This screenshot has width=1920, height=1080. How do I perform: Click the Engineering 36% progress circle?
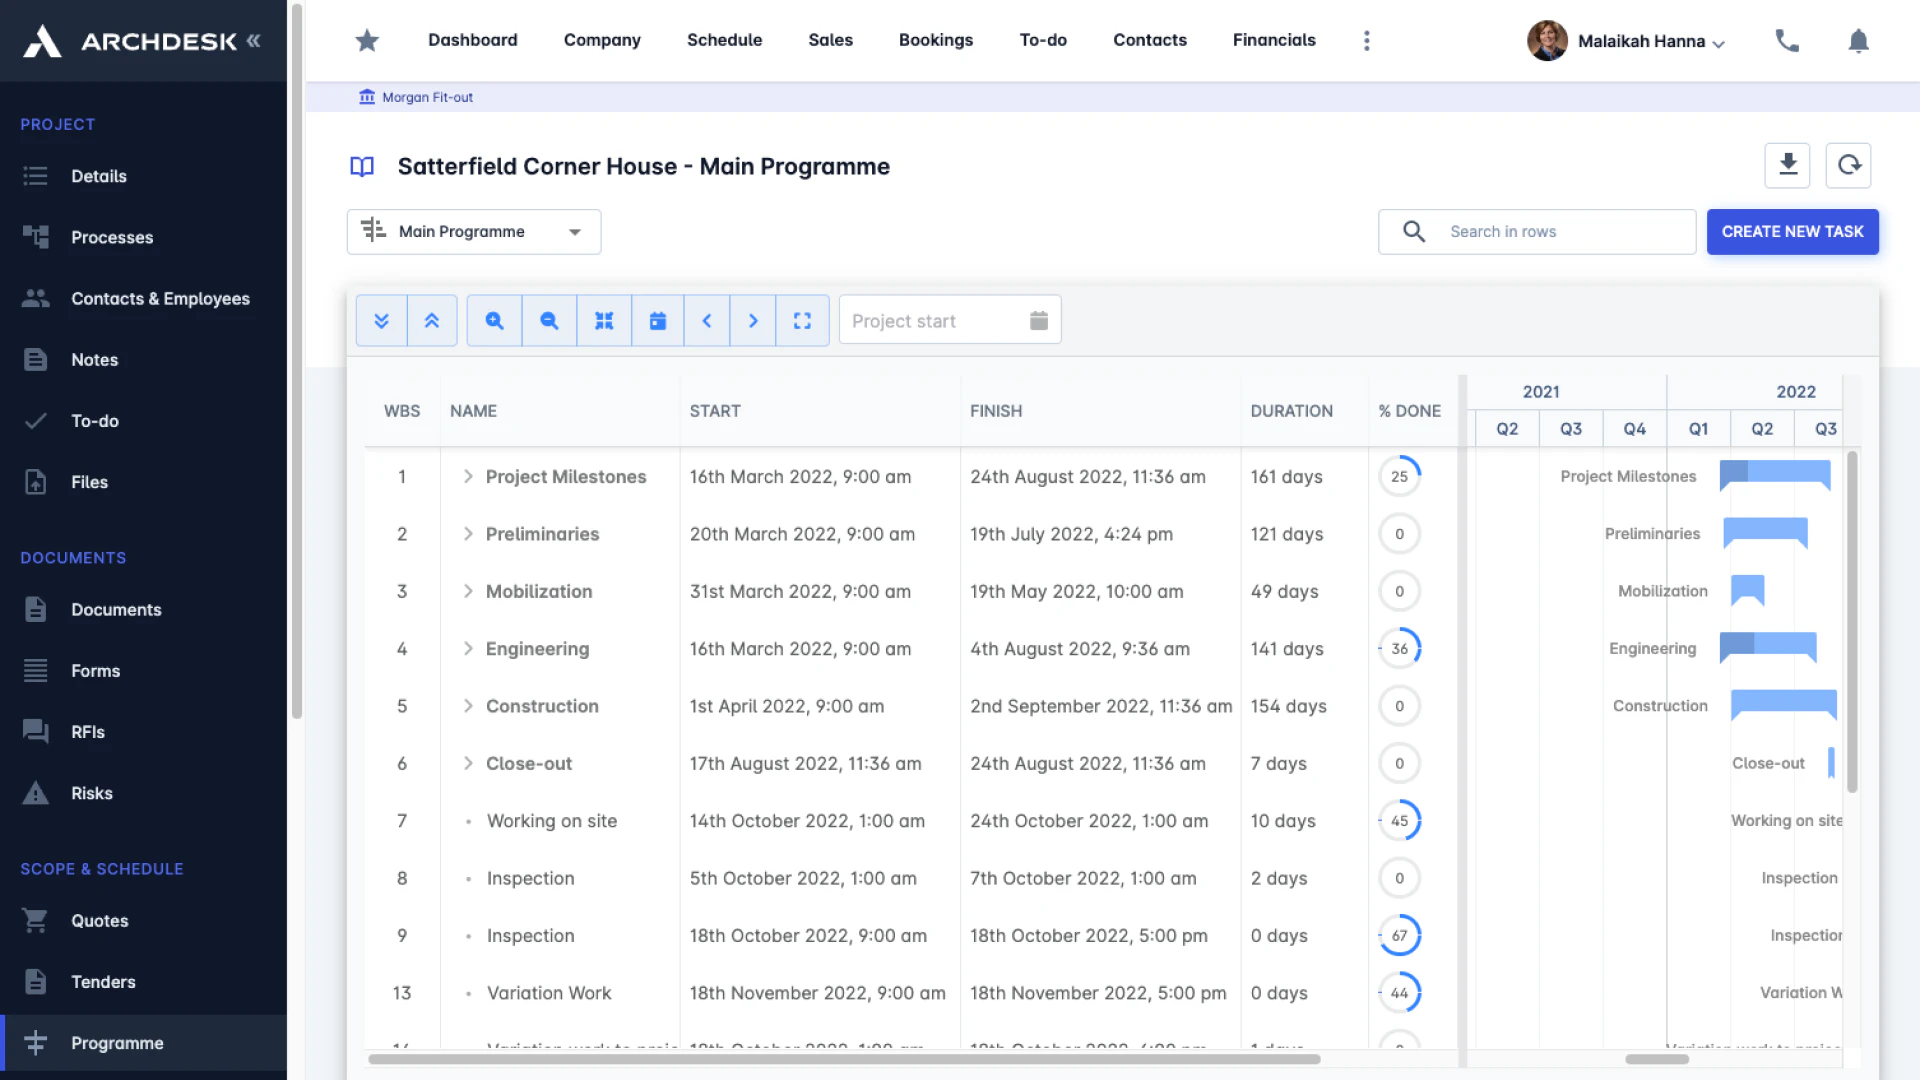pos(1400,648)
